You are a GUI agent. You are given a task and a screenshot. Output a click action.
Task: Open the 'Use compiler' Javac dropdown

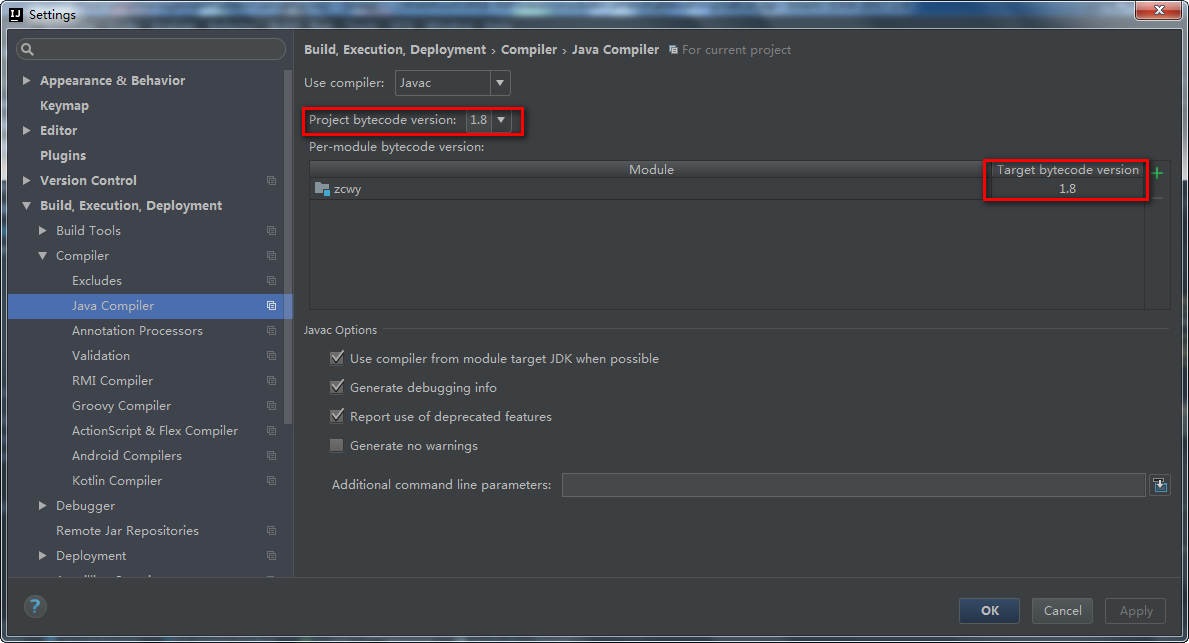pos(453,83)
